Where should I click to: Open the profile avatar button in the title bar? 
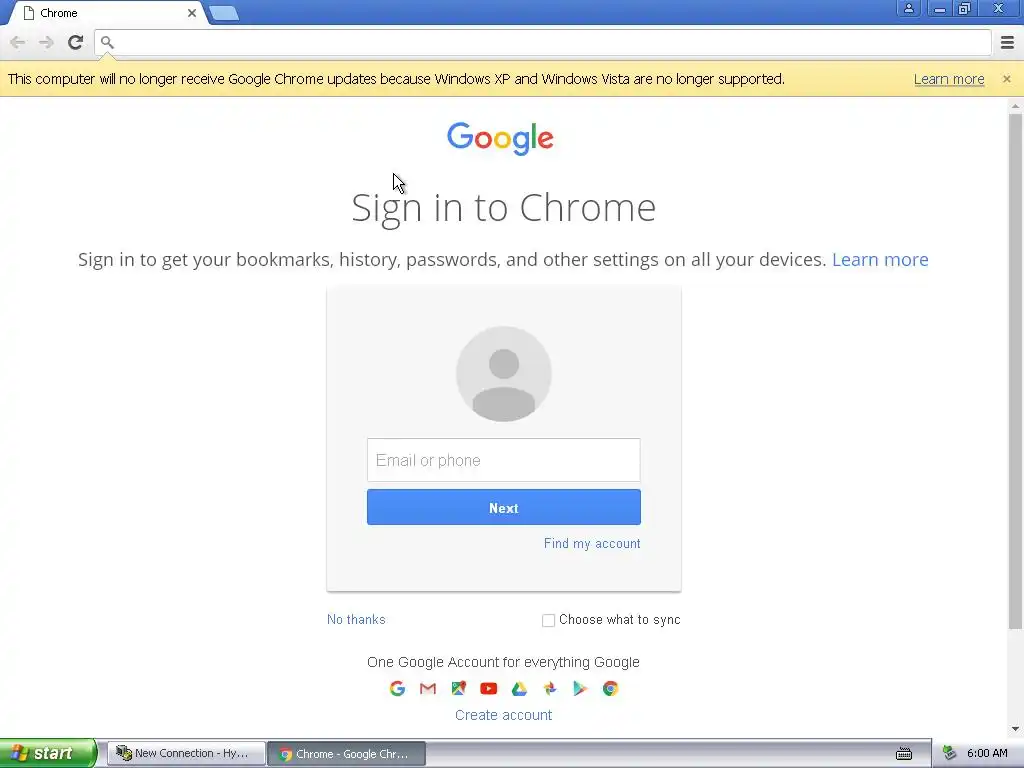pyautogui.click(x=908, y=8)
